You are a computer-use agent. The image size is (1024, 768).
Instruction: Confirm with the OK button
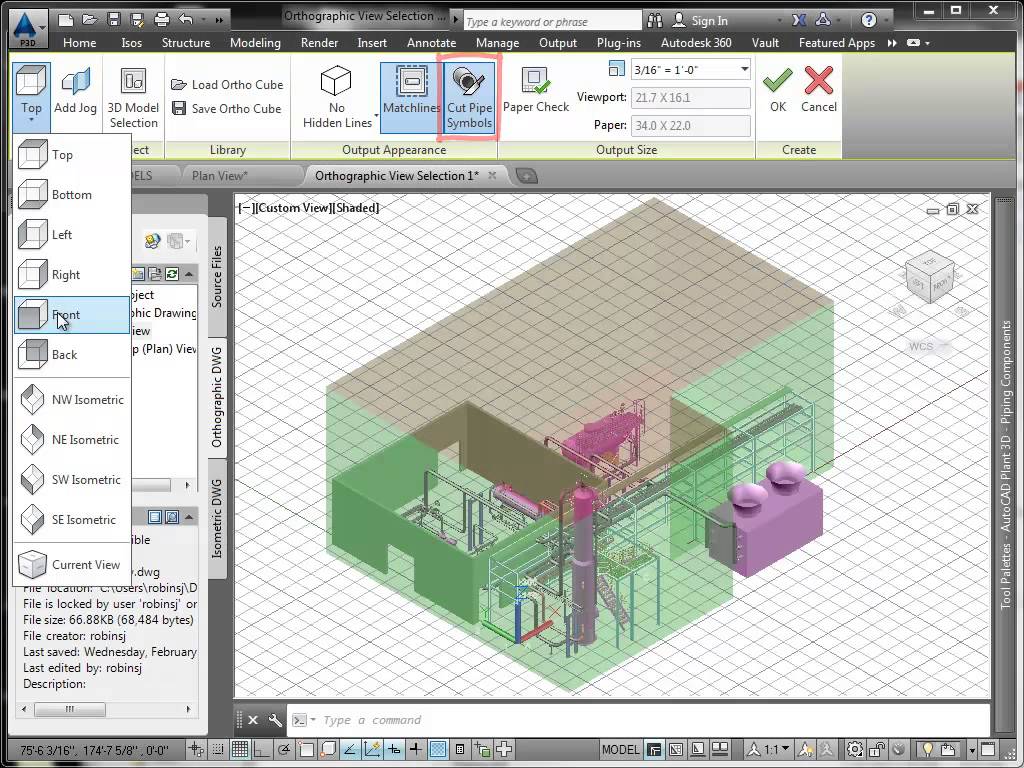[x=777, y=88]
